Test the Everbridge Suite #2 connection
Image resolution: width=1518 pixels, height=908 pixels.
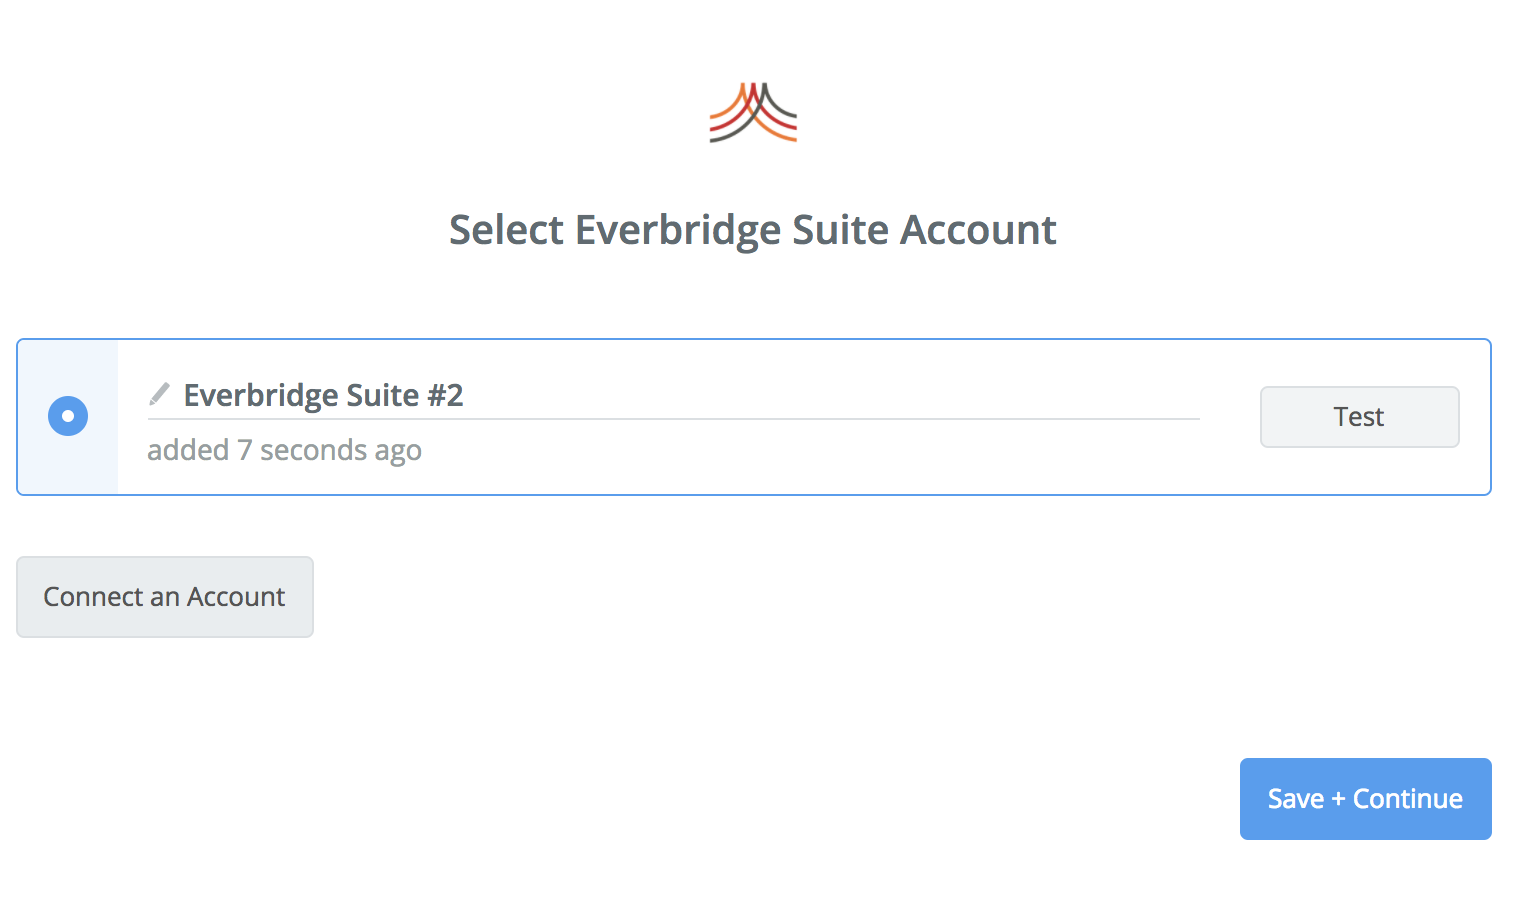click(x=1359, y=417)
